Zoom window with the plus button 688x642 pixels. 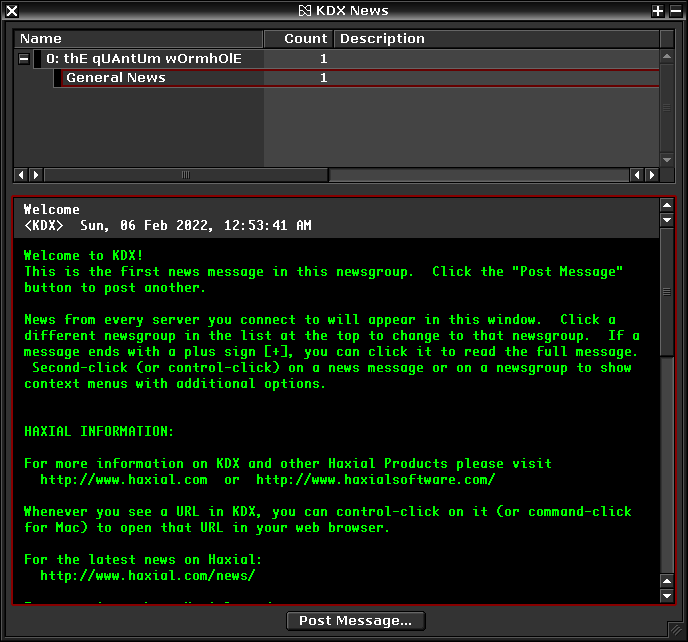(x=657, y=11)
